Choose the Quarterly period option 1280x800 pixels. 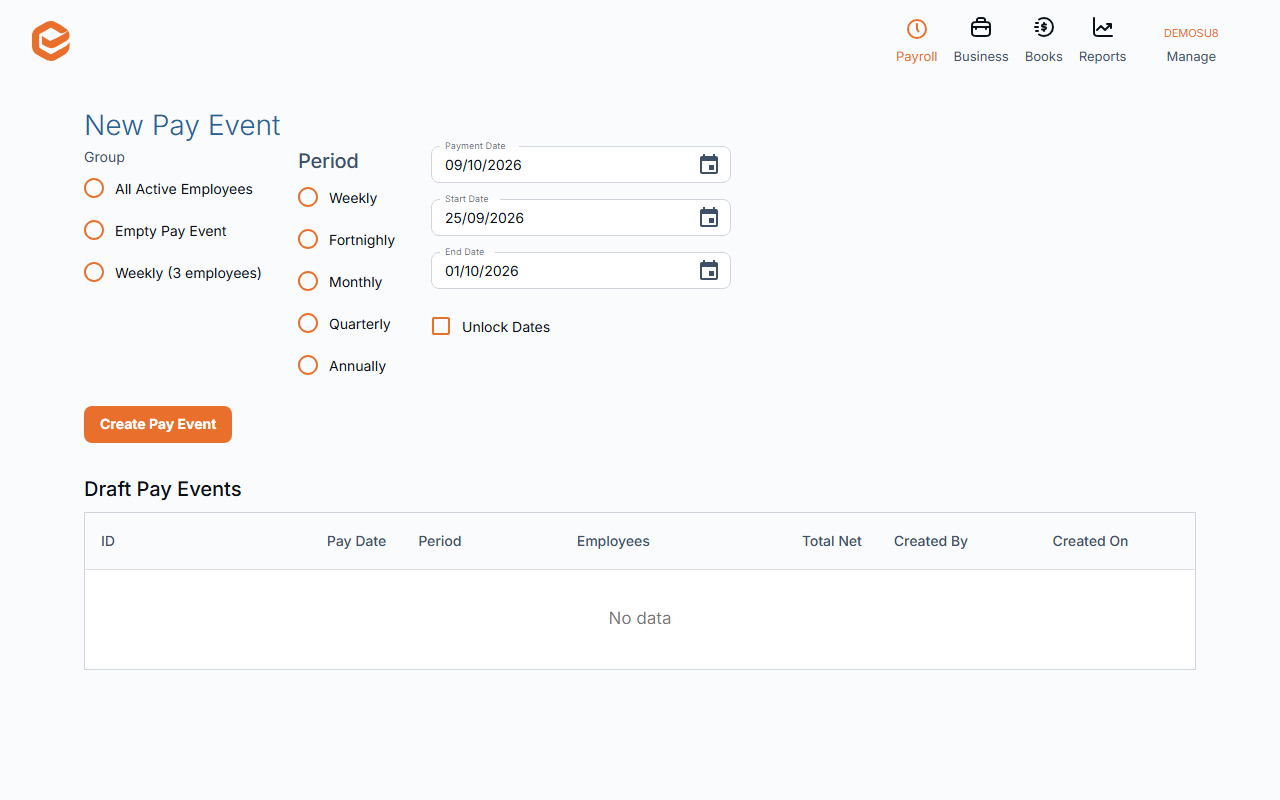[308, 324]
